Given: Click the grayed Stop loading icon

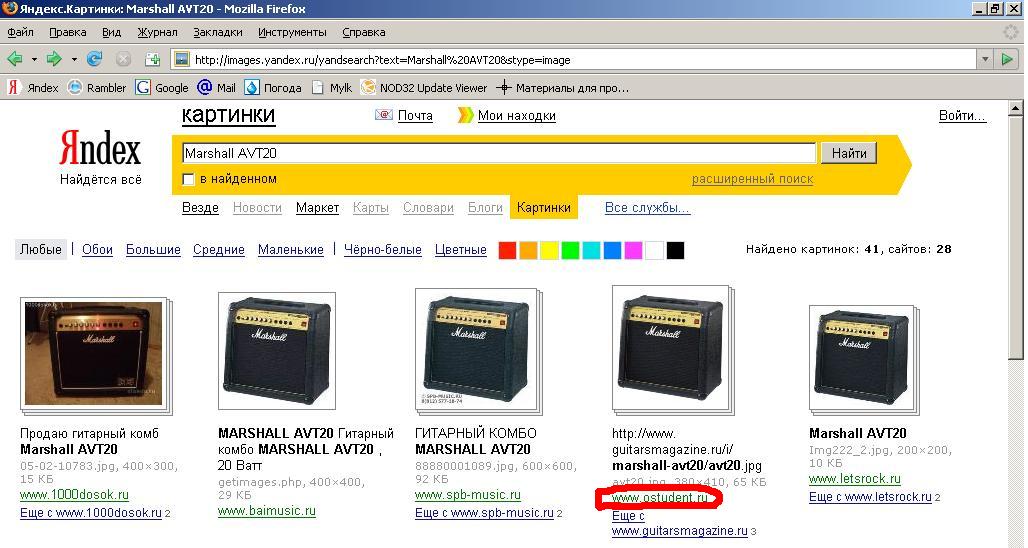Looking at the screenshot, I should 123,59.
